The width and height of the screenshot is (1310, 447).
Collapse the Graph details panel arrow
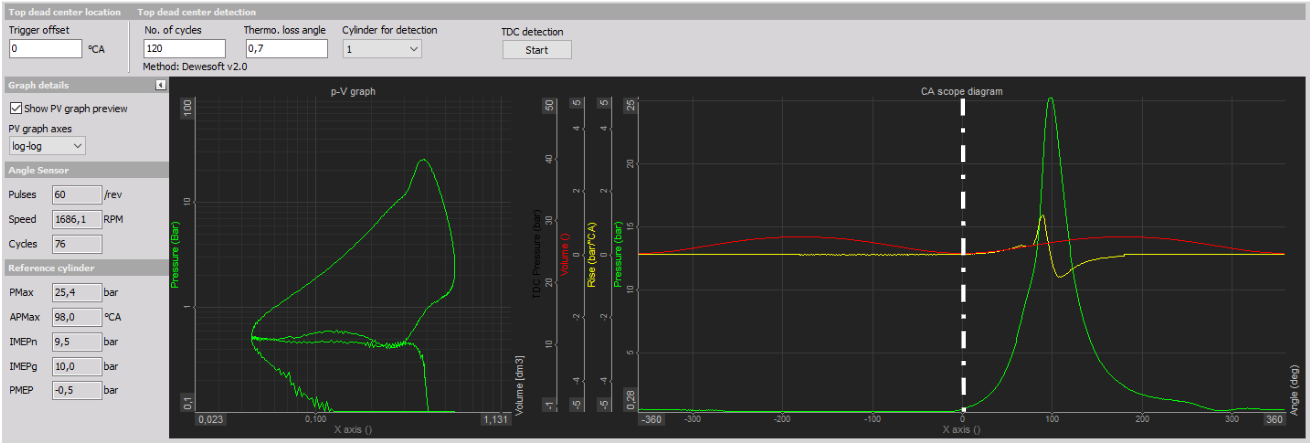point(160,86)
